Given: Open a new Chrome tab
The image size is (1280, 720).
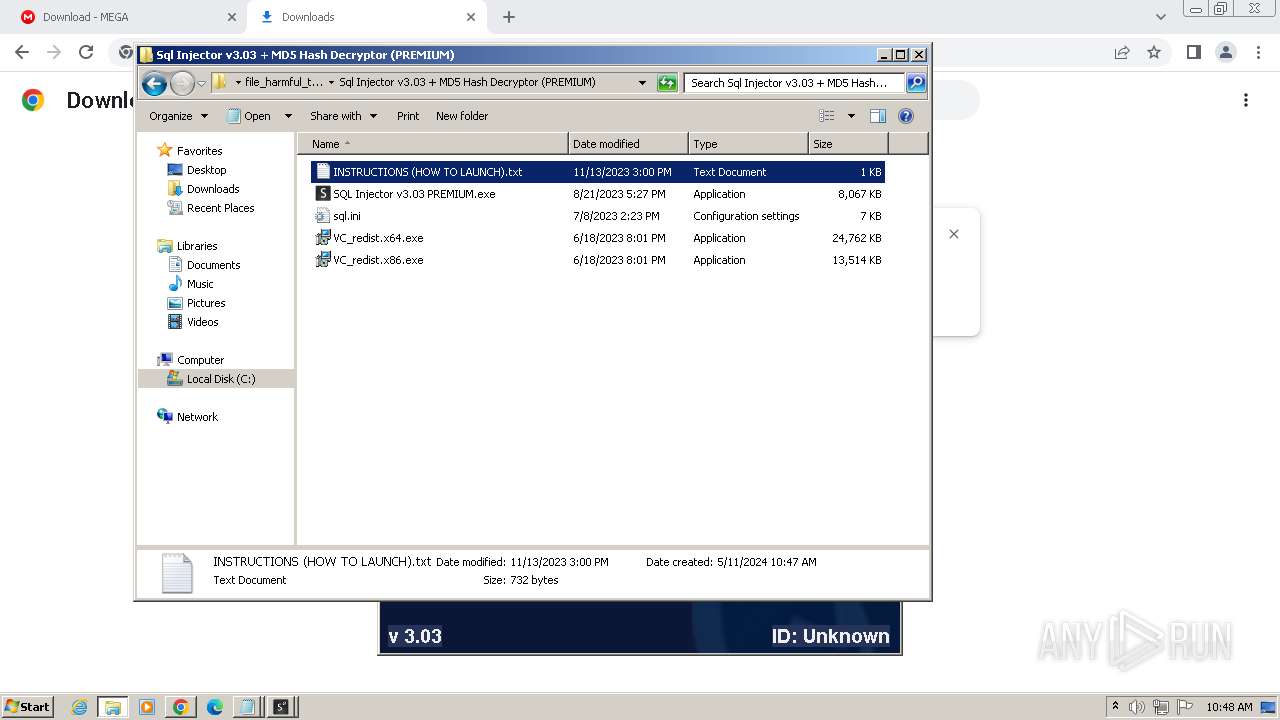Looking at the screenshot, I should point(509,17).
